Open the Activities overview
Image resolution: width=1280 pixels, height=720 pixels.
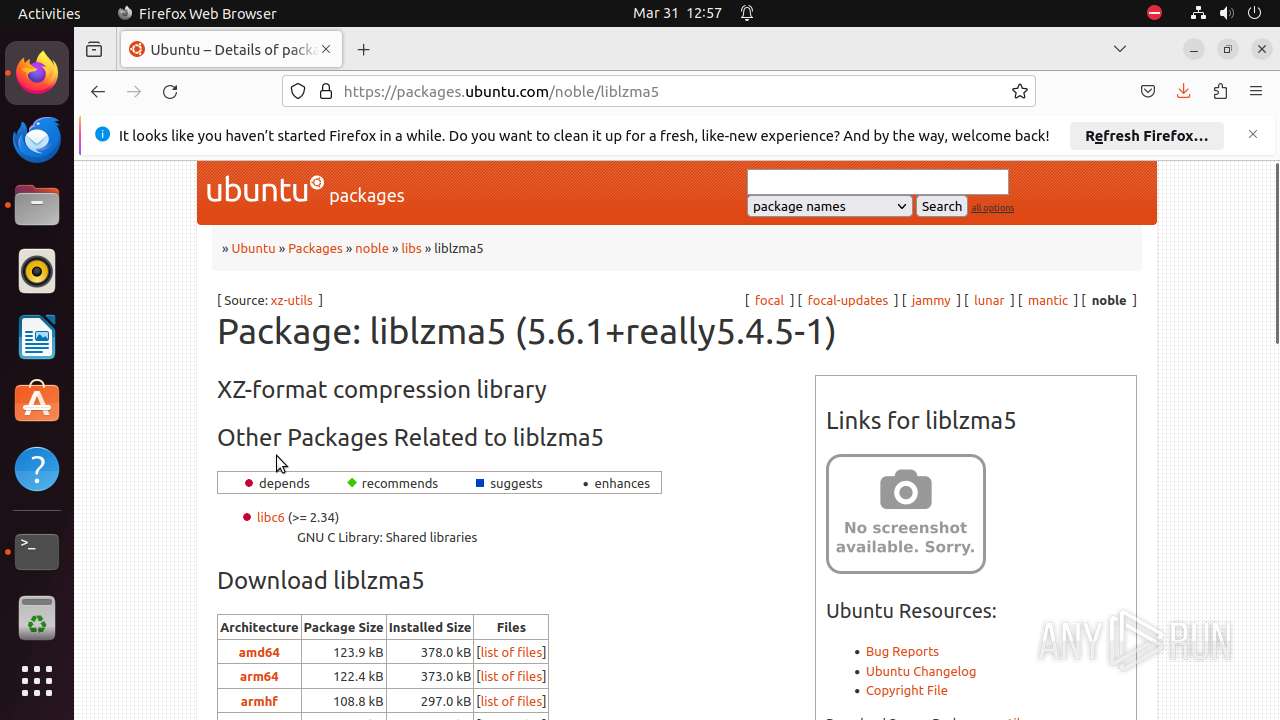pyautogui.click(x=49, y=13)
